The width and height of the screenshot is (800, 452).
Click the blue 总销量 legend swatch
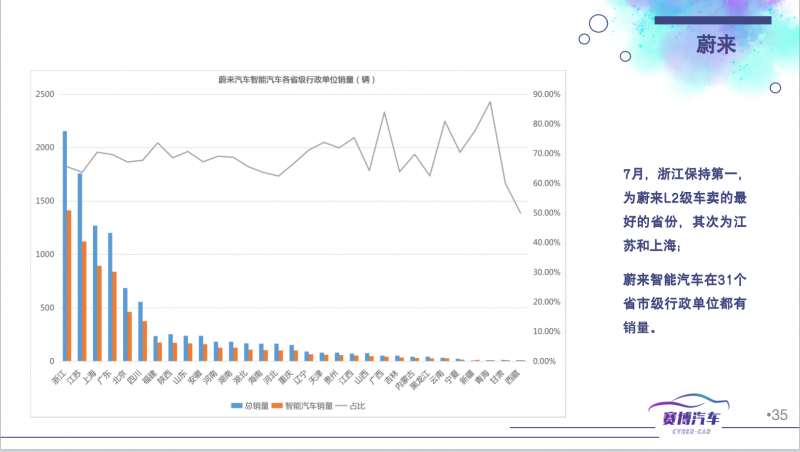coord(236,406)
